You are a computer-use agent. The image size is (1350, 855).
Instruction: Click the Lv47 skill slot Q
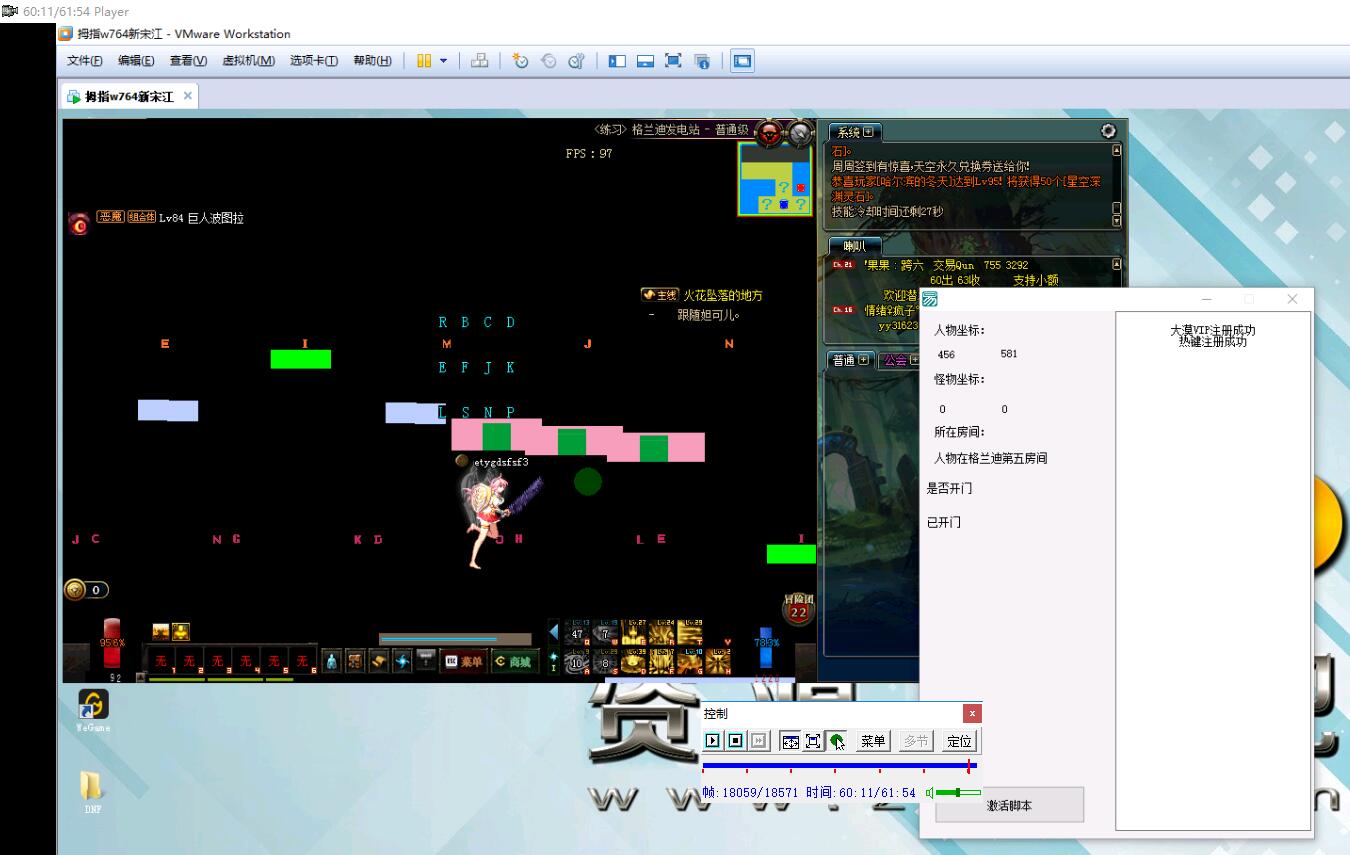pyautogui.click(x=577, y=632)
